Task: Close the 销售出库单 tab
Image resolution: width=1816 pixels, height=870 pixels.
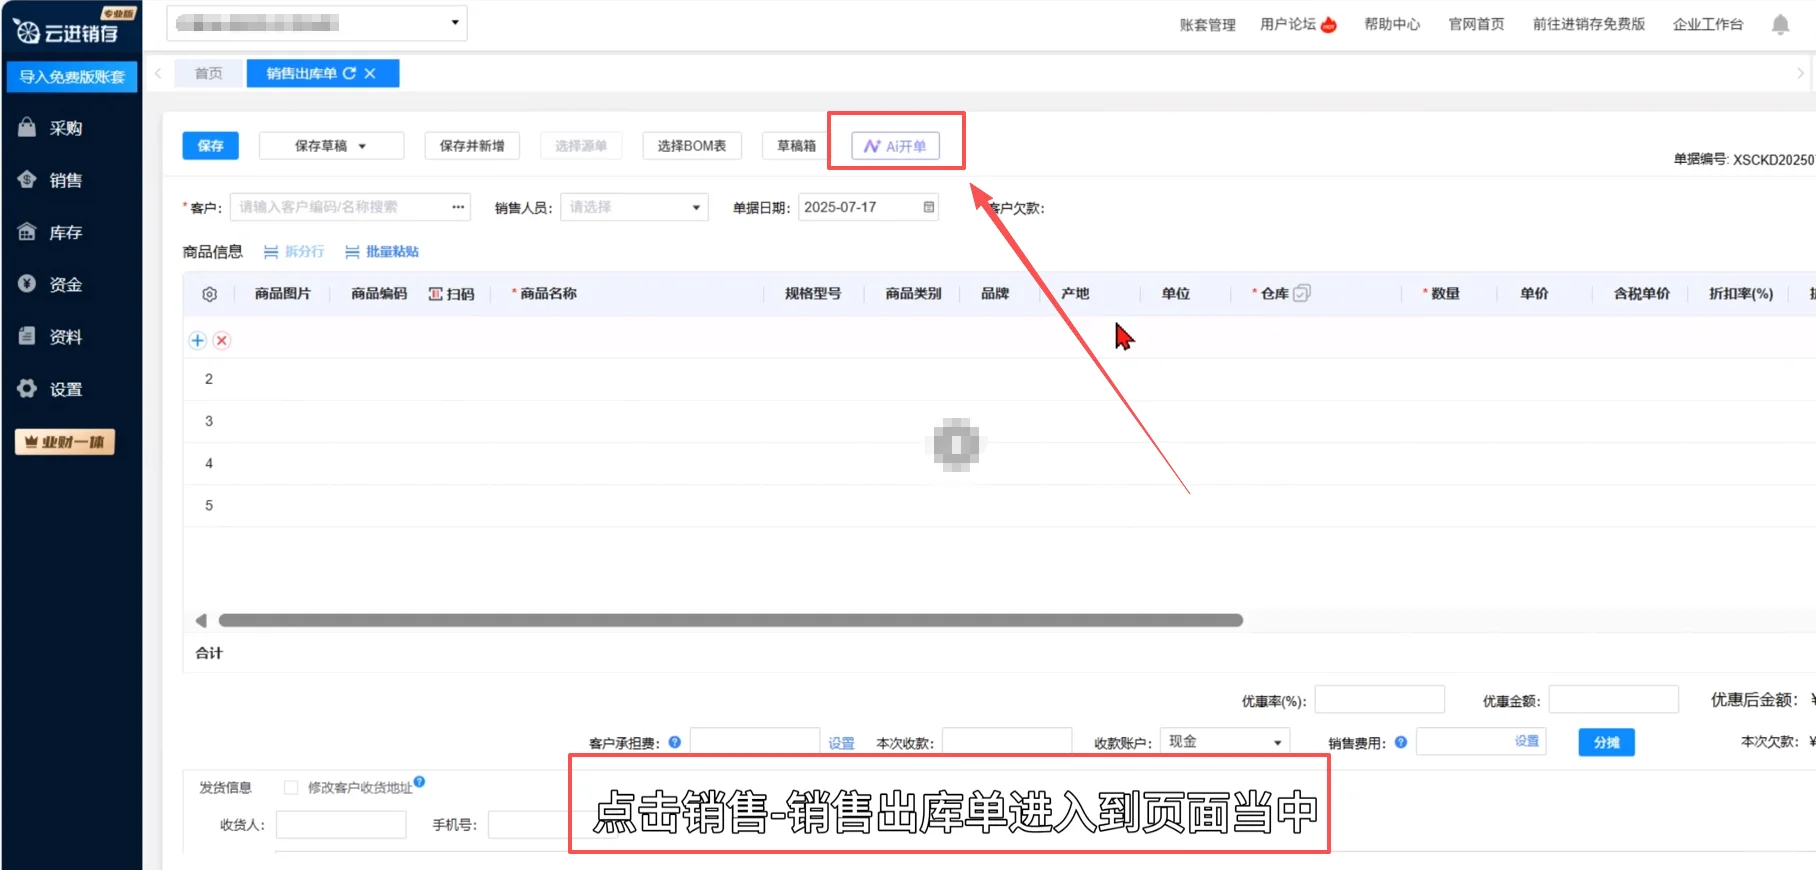Action: point(370,73)
